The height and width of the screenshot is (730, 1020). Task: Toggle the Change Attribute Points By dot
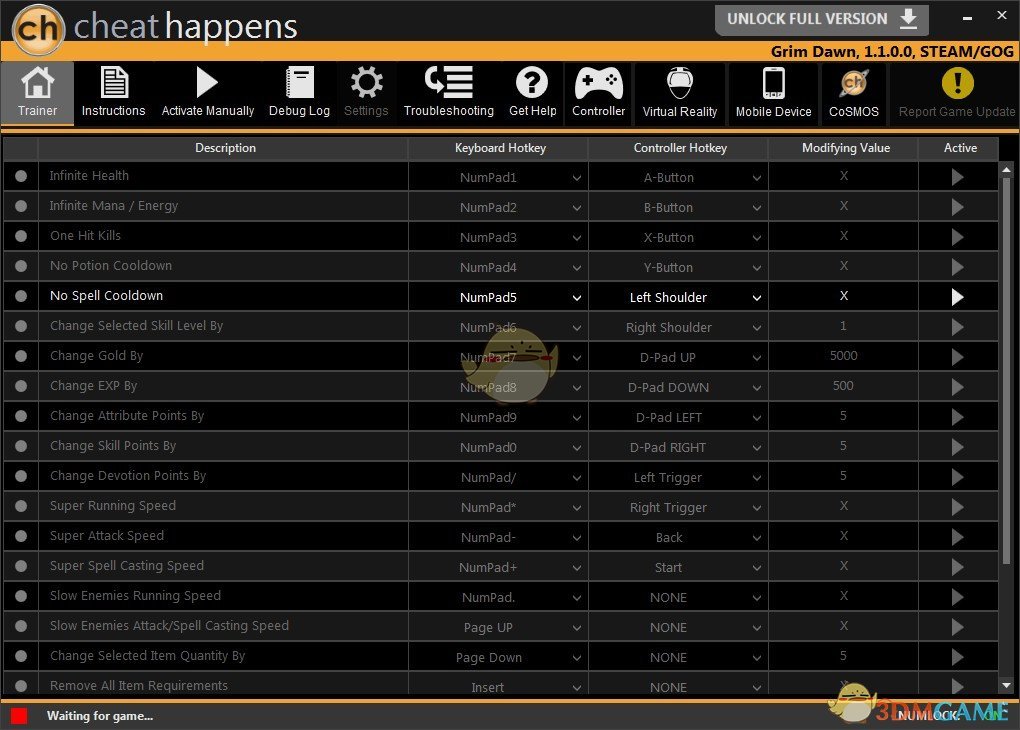(x=21, y=416)
